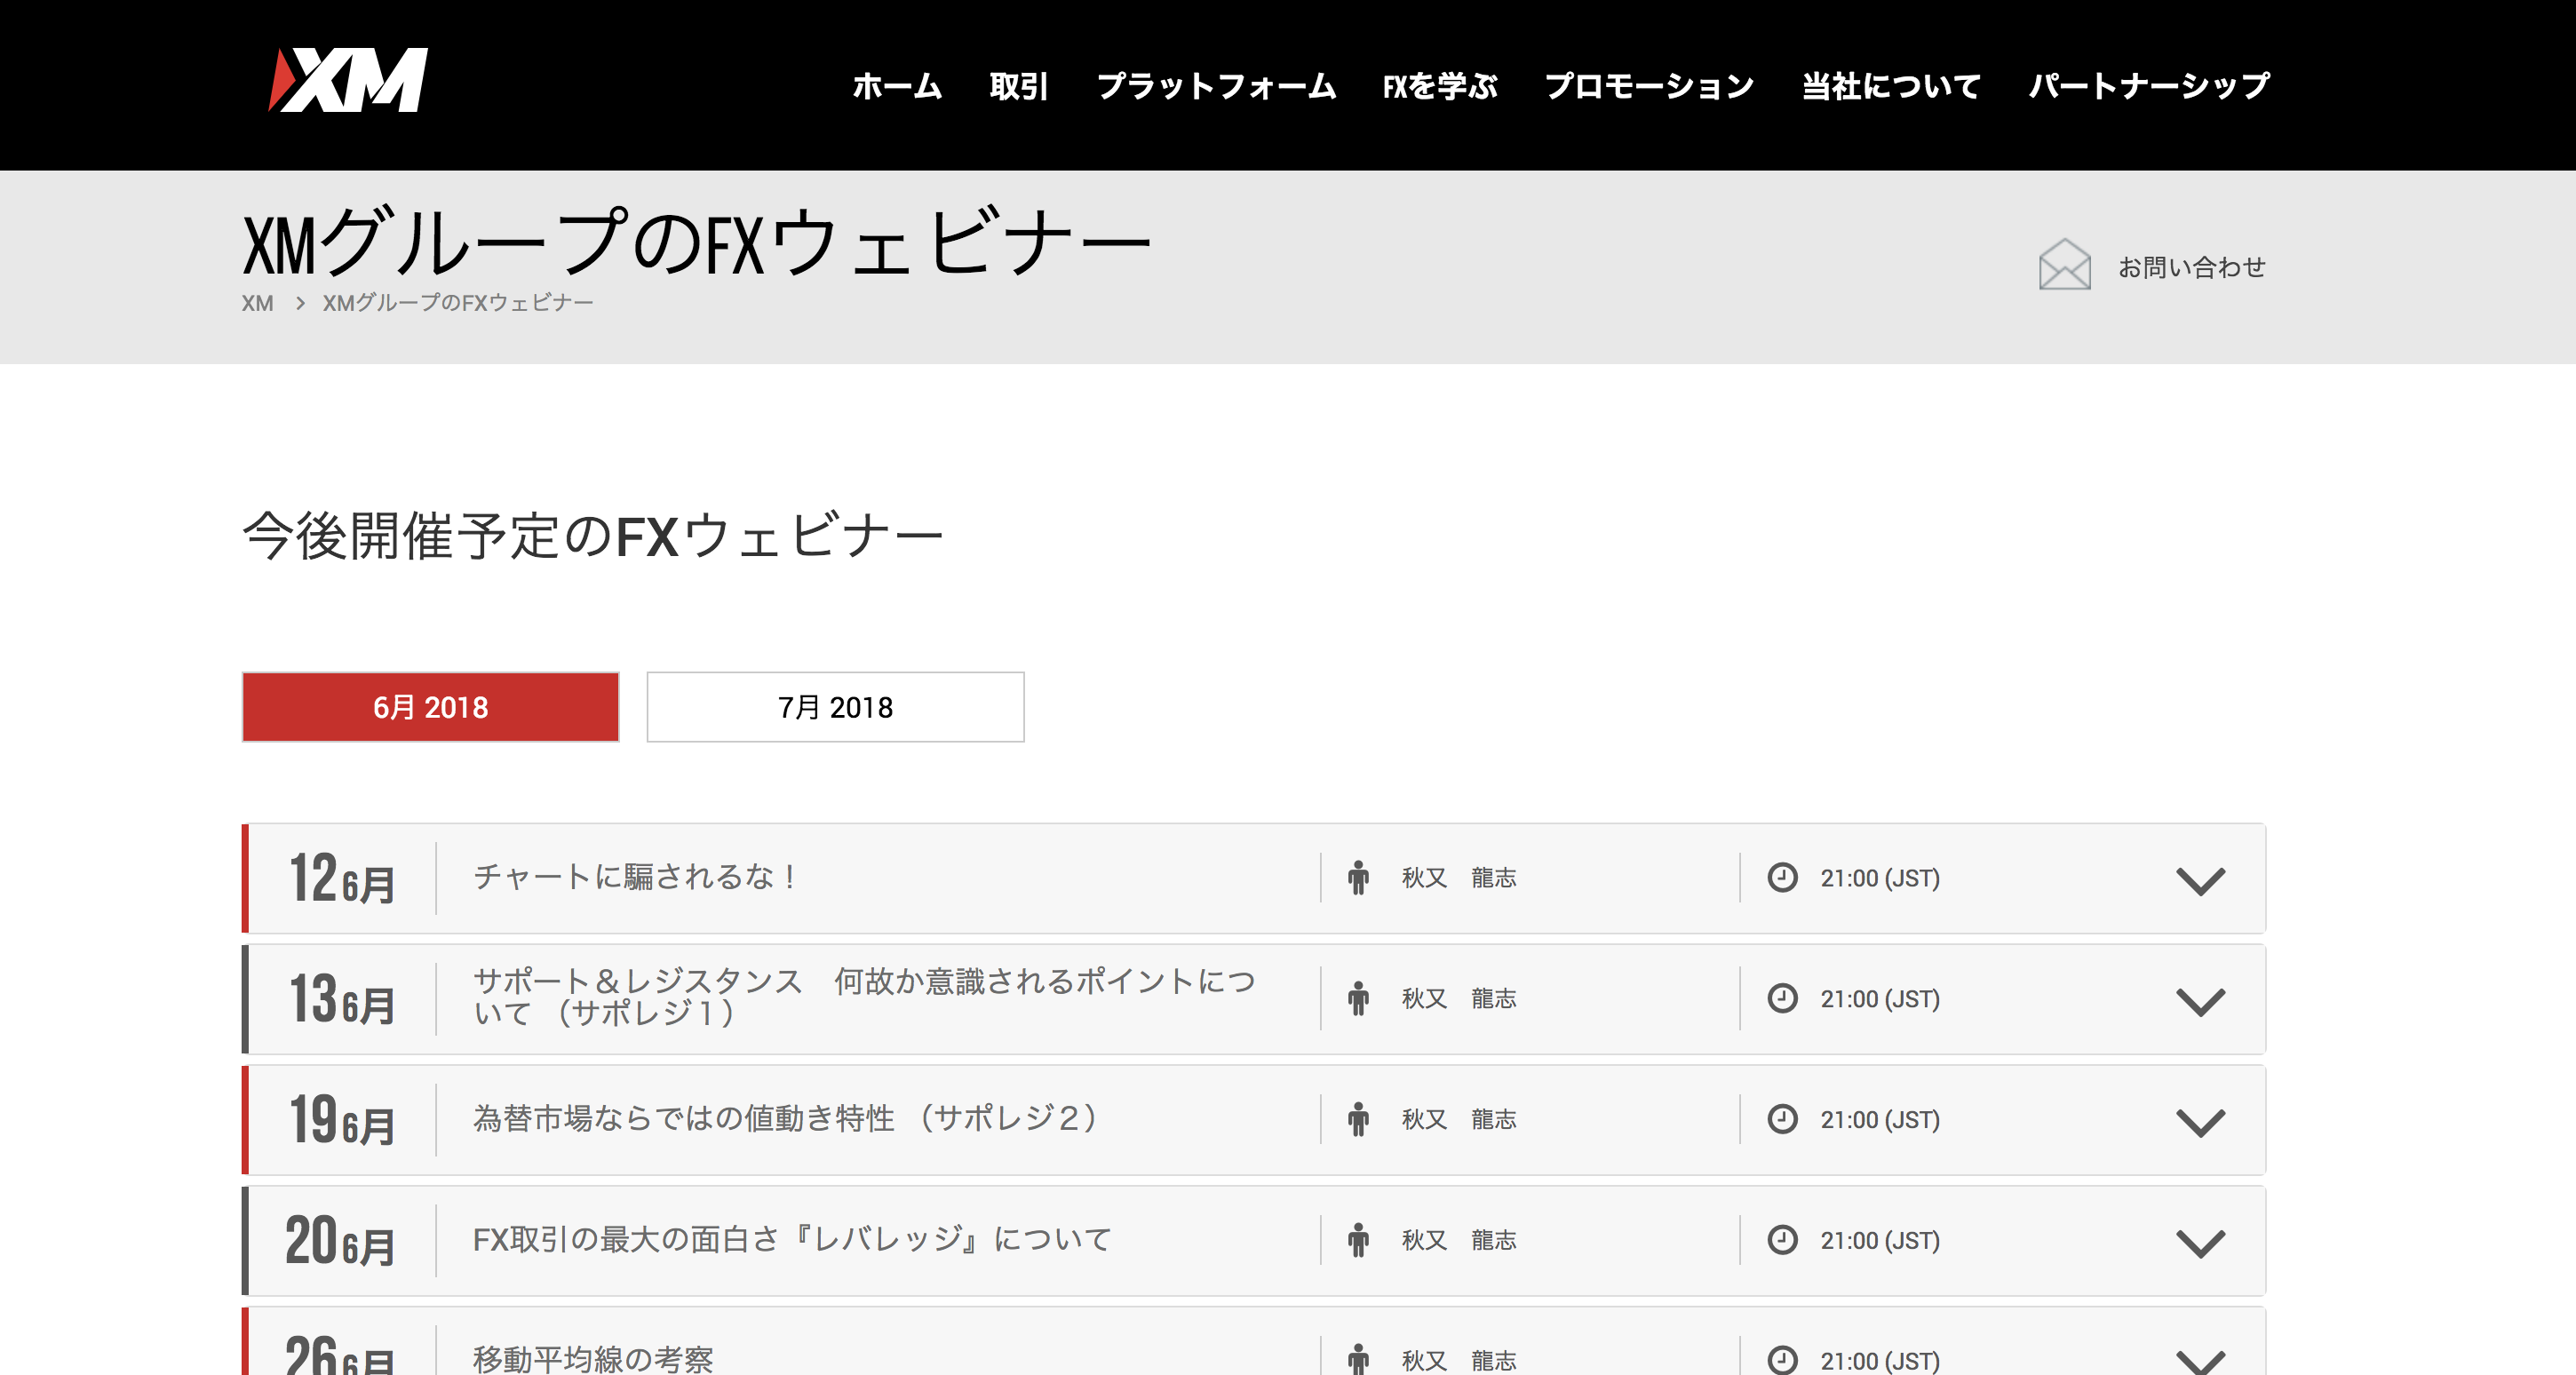This screenshot has width=2576, height=1375.
Task: Click the 20 6月 date
Action: [x=340, y=1242]
